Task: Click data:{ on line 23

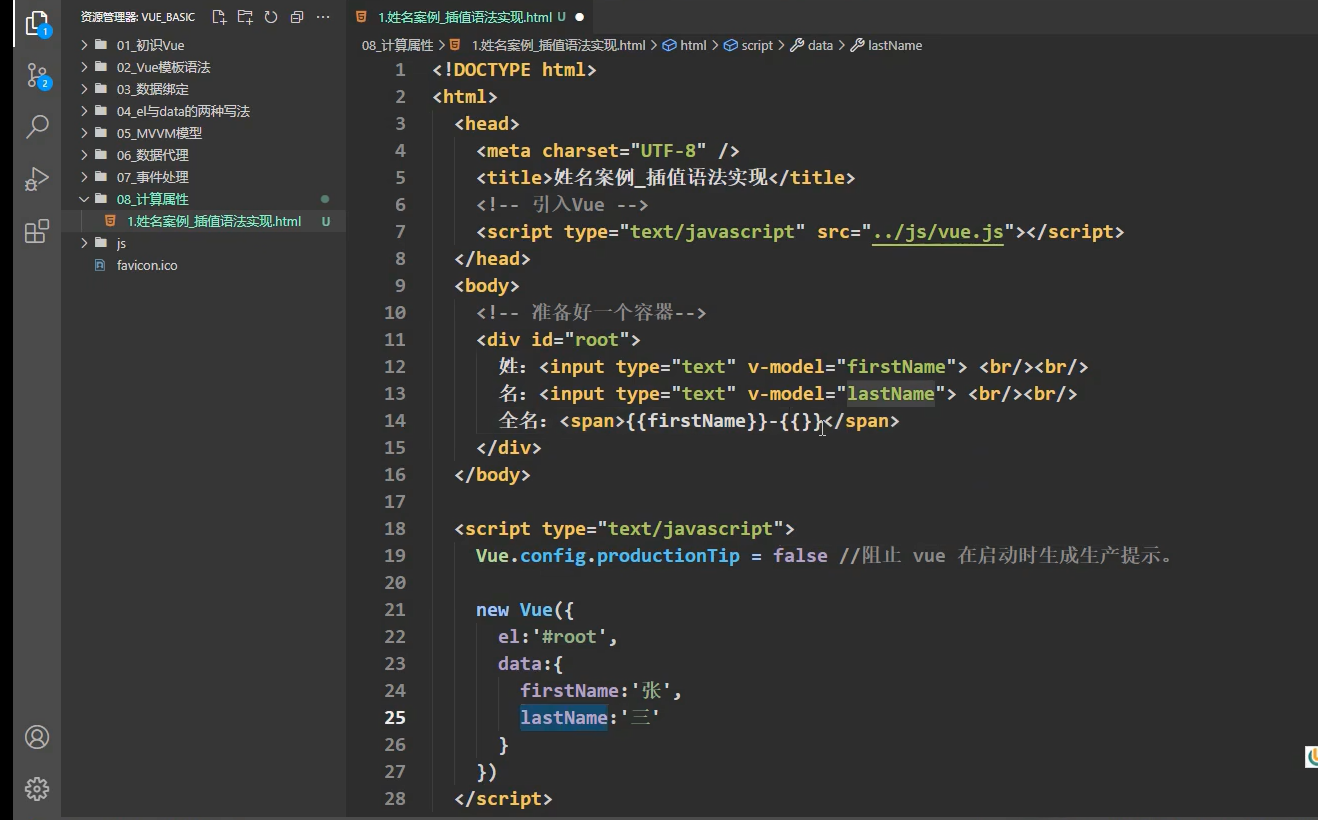Action: point(531,664)
